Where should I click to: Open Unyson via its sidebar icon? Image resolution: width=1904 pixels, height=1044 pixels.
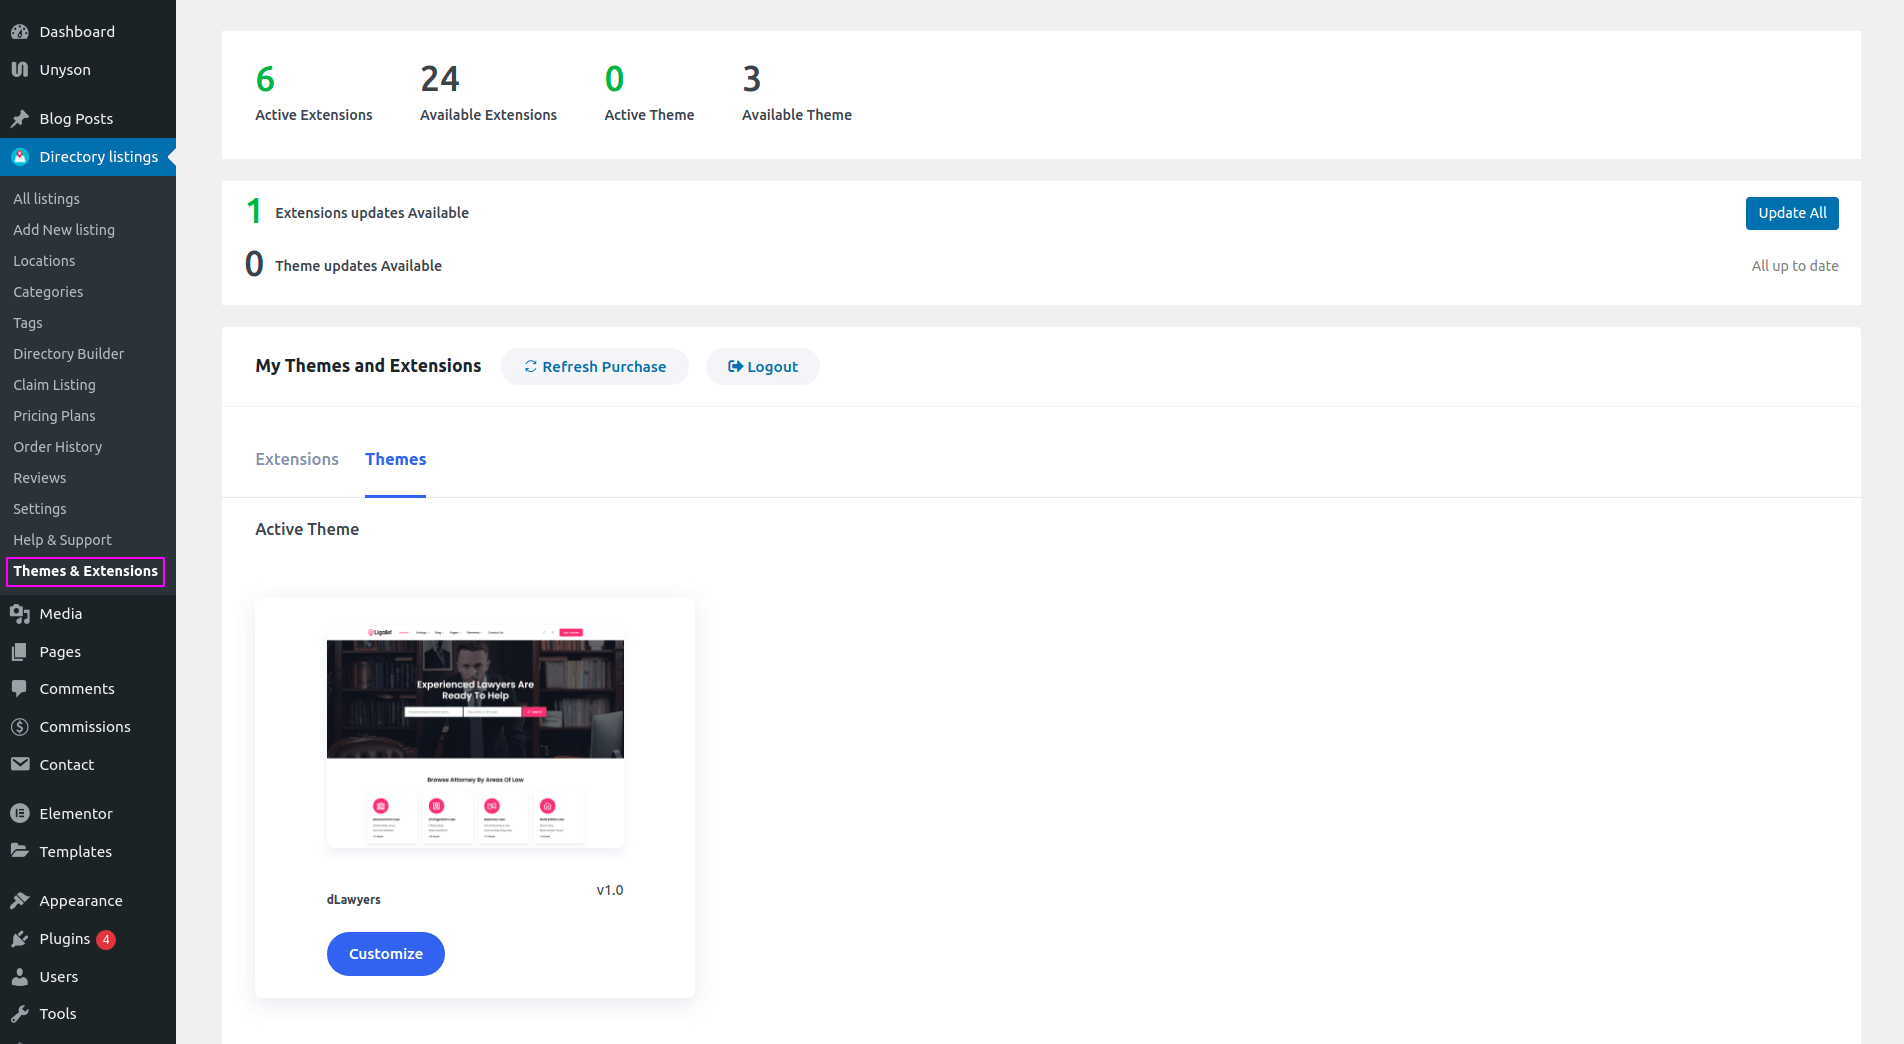coord(20,70)
